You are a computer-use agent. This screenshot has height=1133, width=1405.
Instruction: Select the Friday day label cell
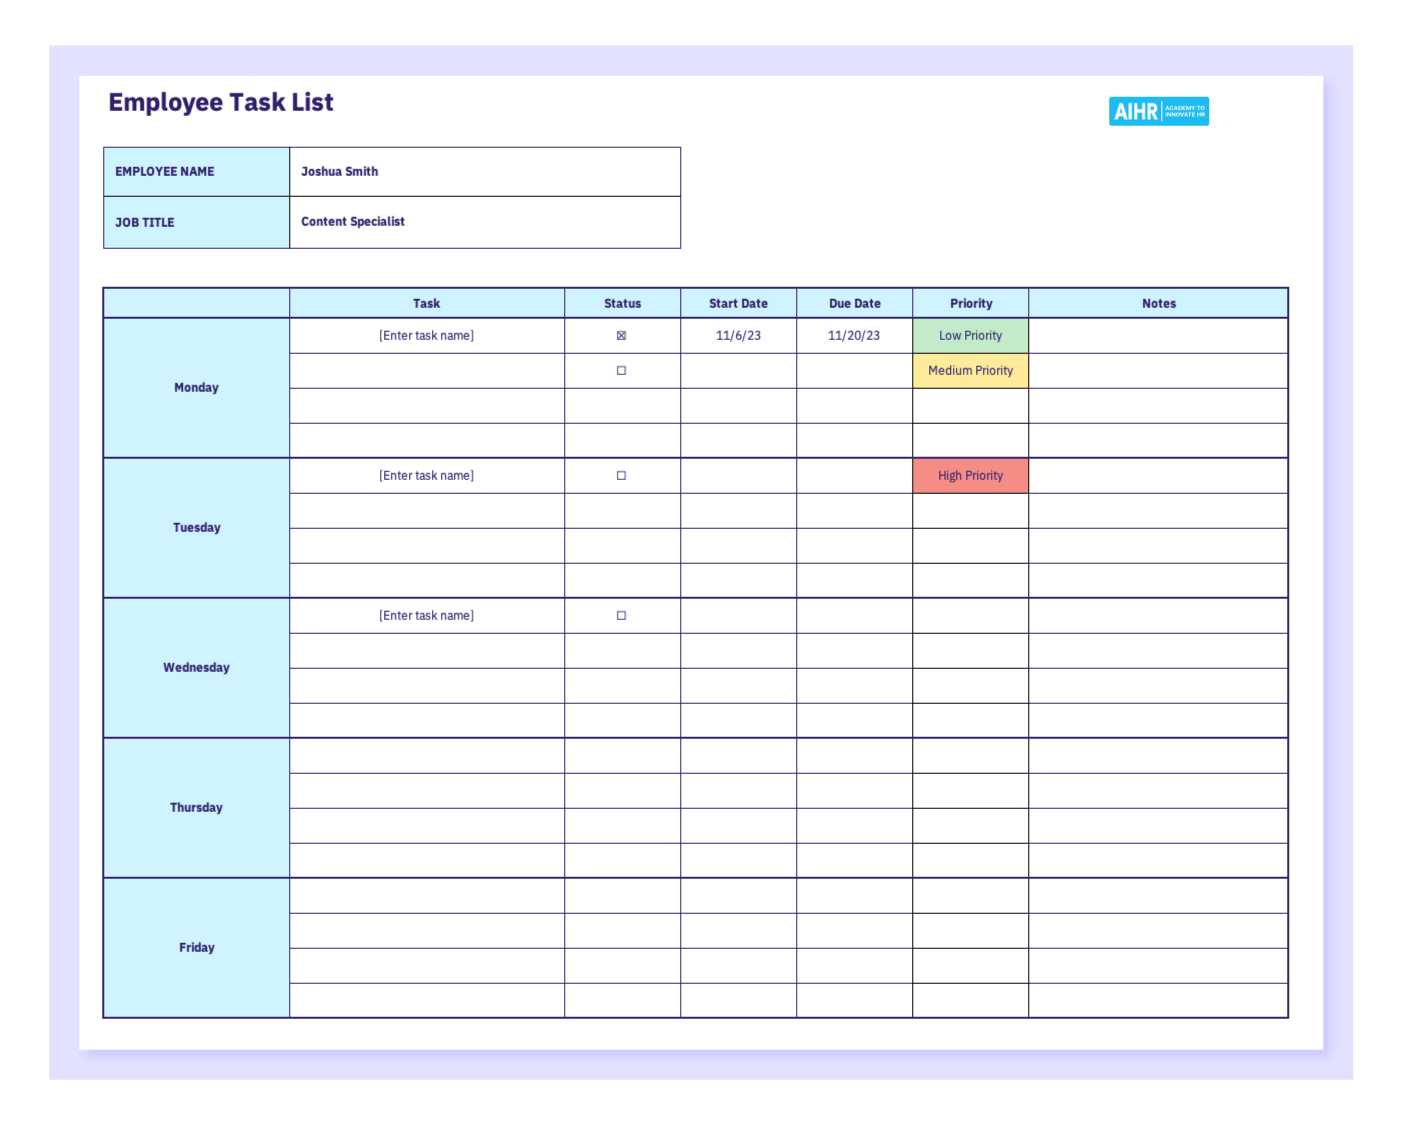tap(196, 948)
